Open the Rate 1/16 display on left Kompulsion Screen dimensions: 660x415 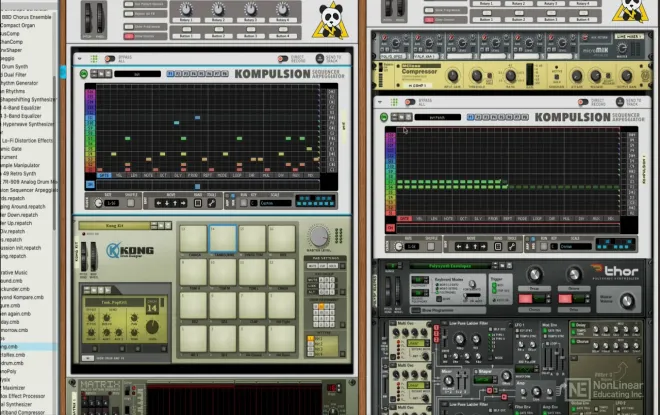tap(112, 203)
